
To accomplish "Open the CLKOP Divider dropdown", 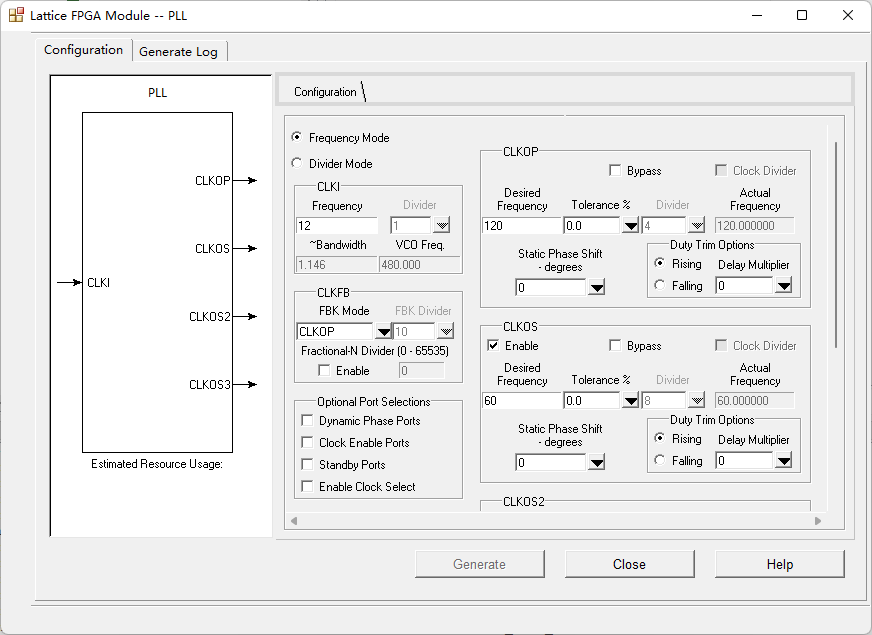I will coord(696,225).
